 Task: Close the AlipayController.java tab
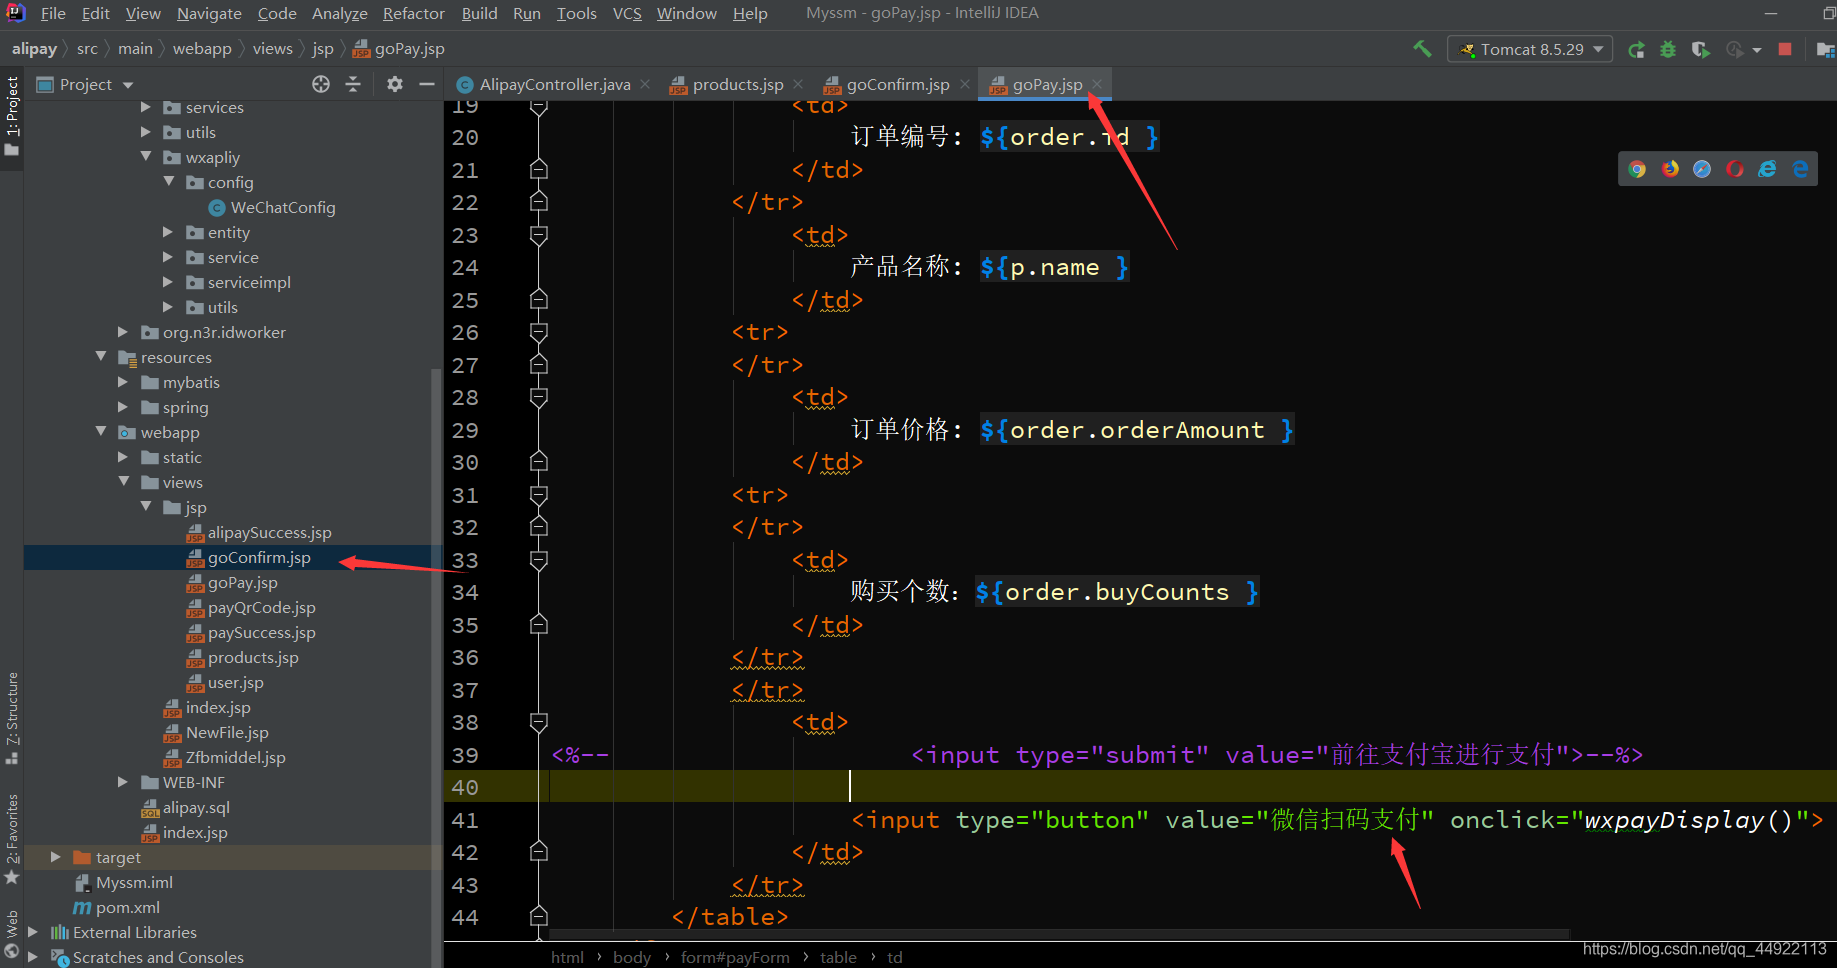[645, 84]
